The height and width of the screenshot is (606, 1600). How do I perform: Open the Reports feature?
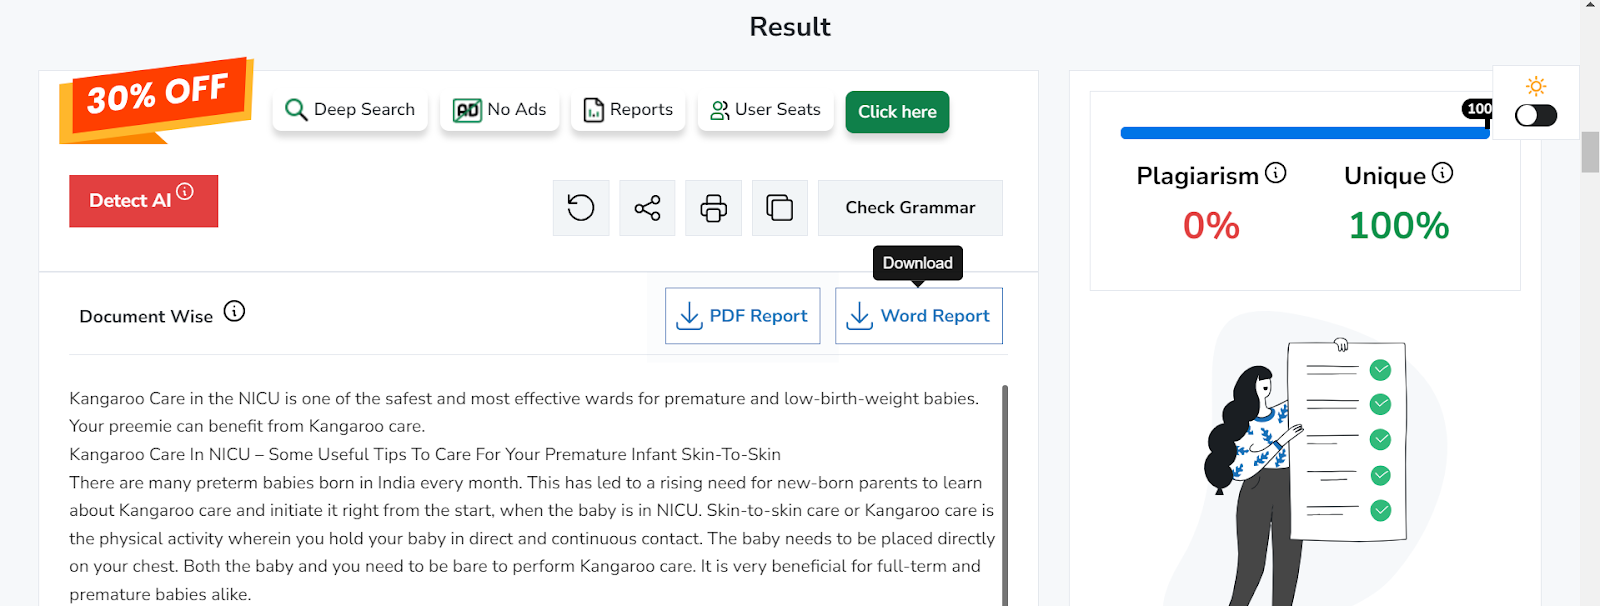pyautogui.click(x=628, y=110)
